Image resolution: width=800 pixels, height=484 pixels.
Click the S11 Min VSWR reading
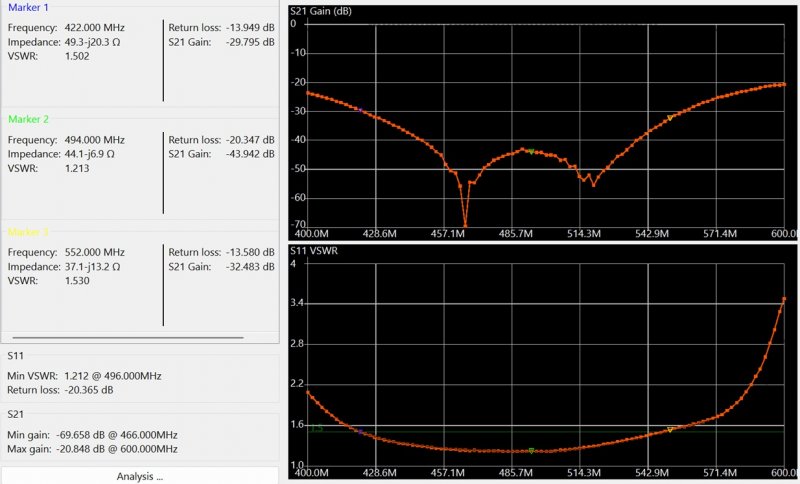click(84, 376)
